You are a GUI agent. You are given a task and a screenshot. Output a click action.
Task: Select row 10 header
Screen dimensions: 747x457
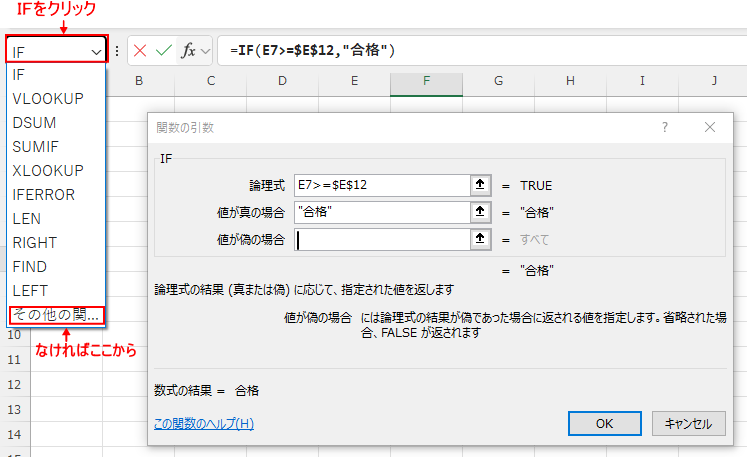coord(15,335)
